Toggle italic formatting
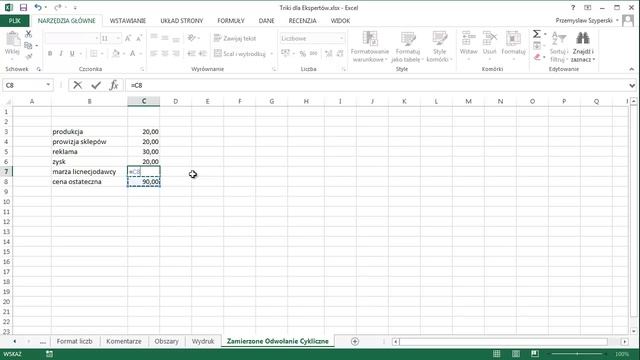640x360 pixels. pos(61,53)
